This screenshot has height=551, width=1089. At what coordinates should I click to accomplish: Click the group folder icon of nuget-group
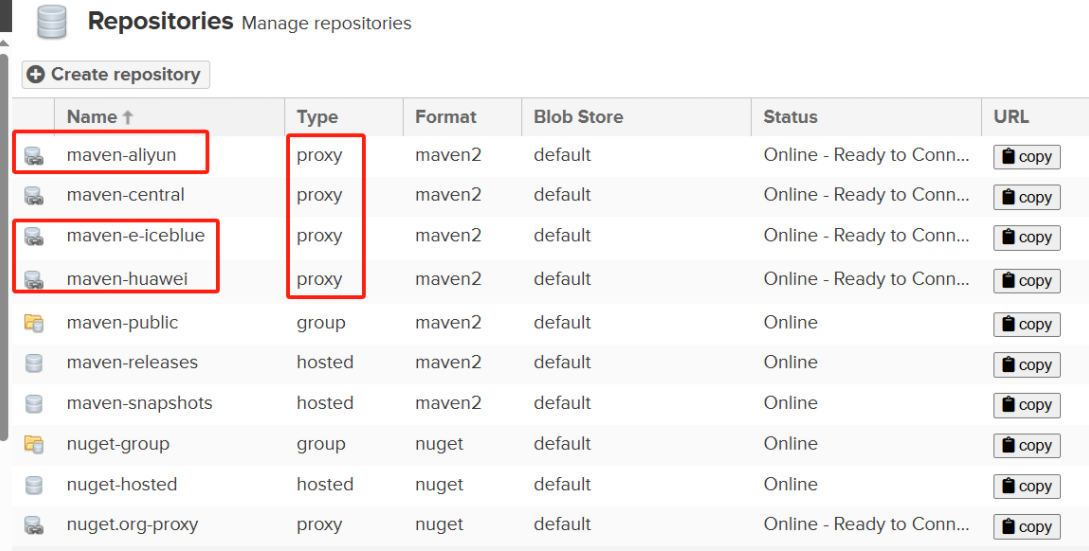(33, 444)
